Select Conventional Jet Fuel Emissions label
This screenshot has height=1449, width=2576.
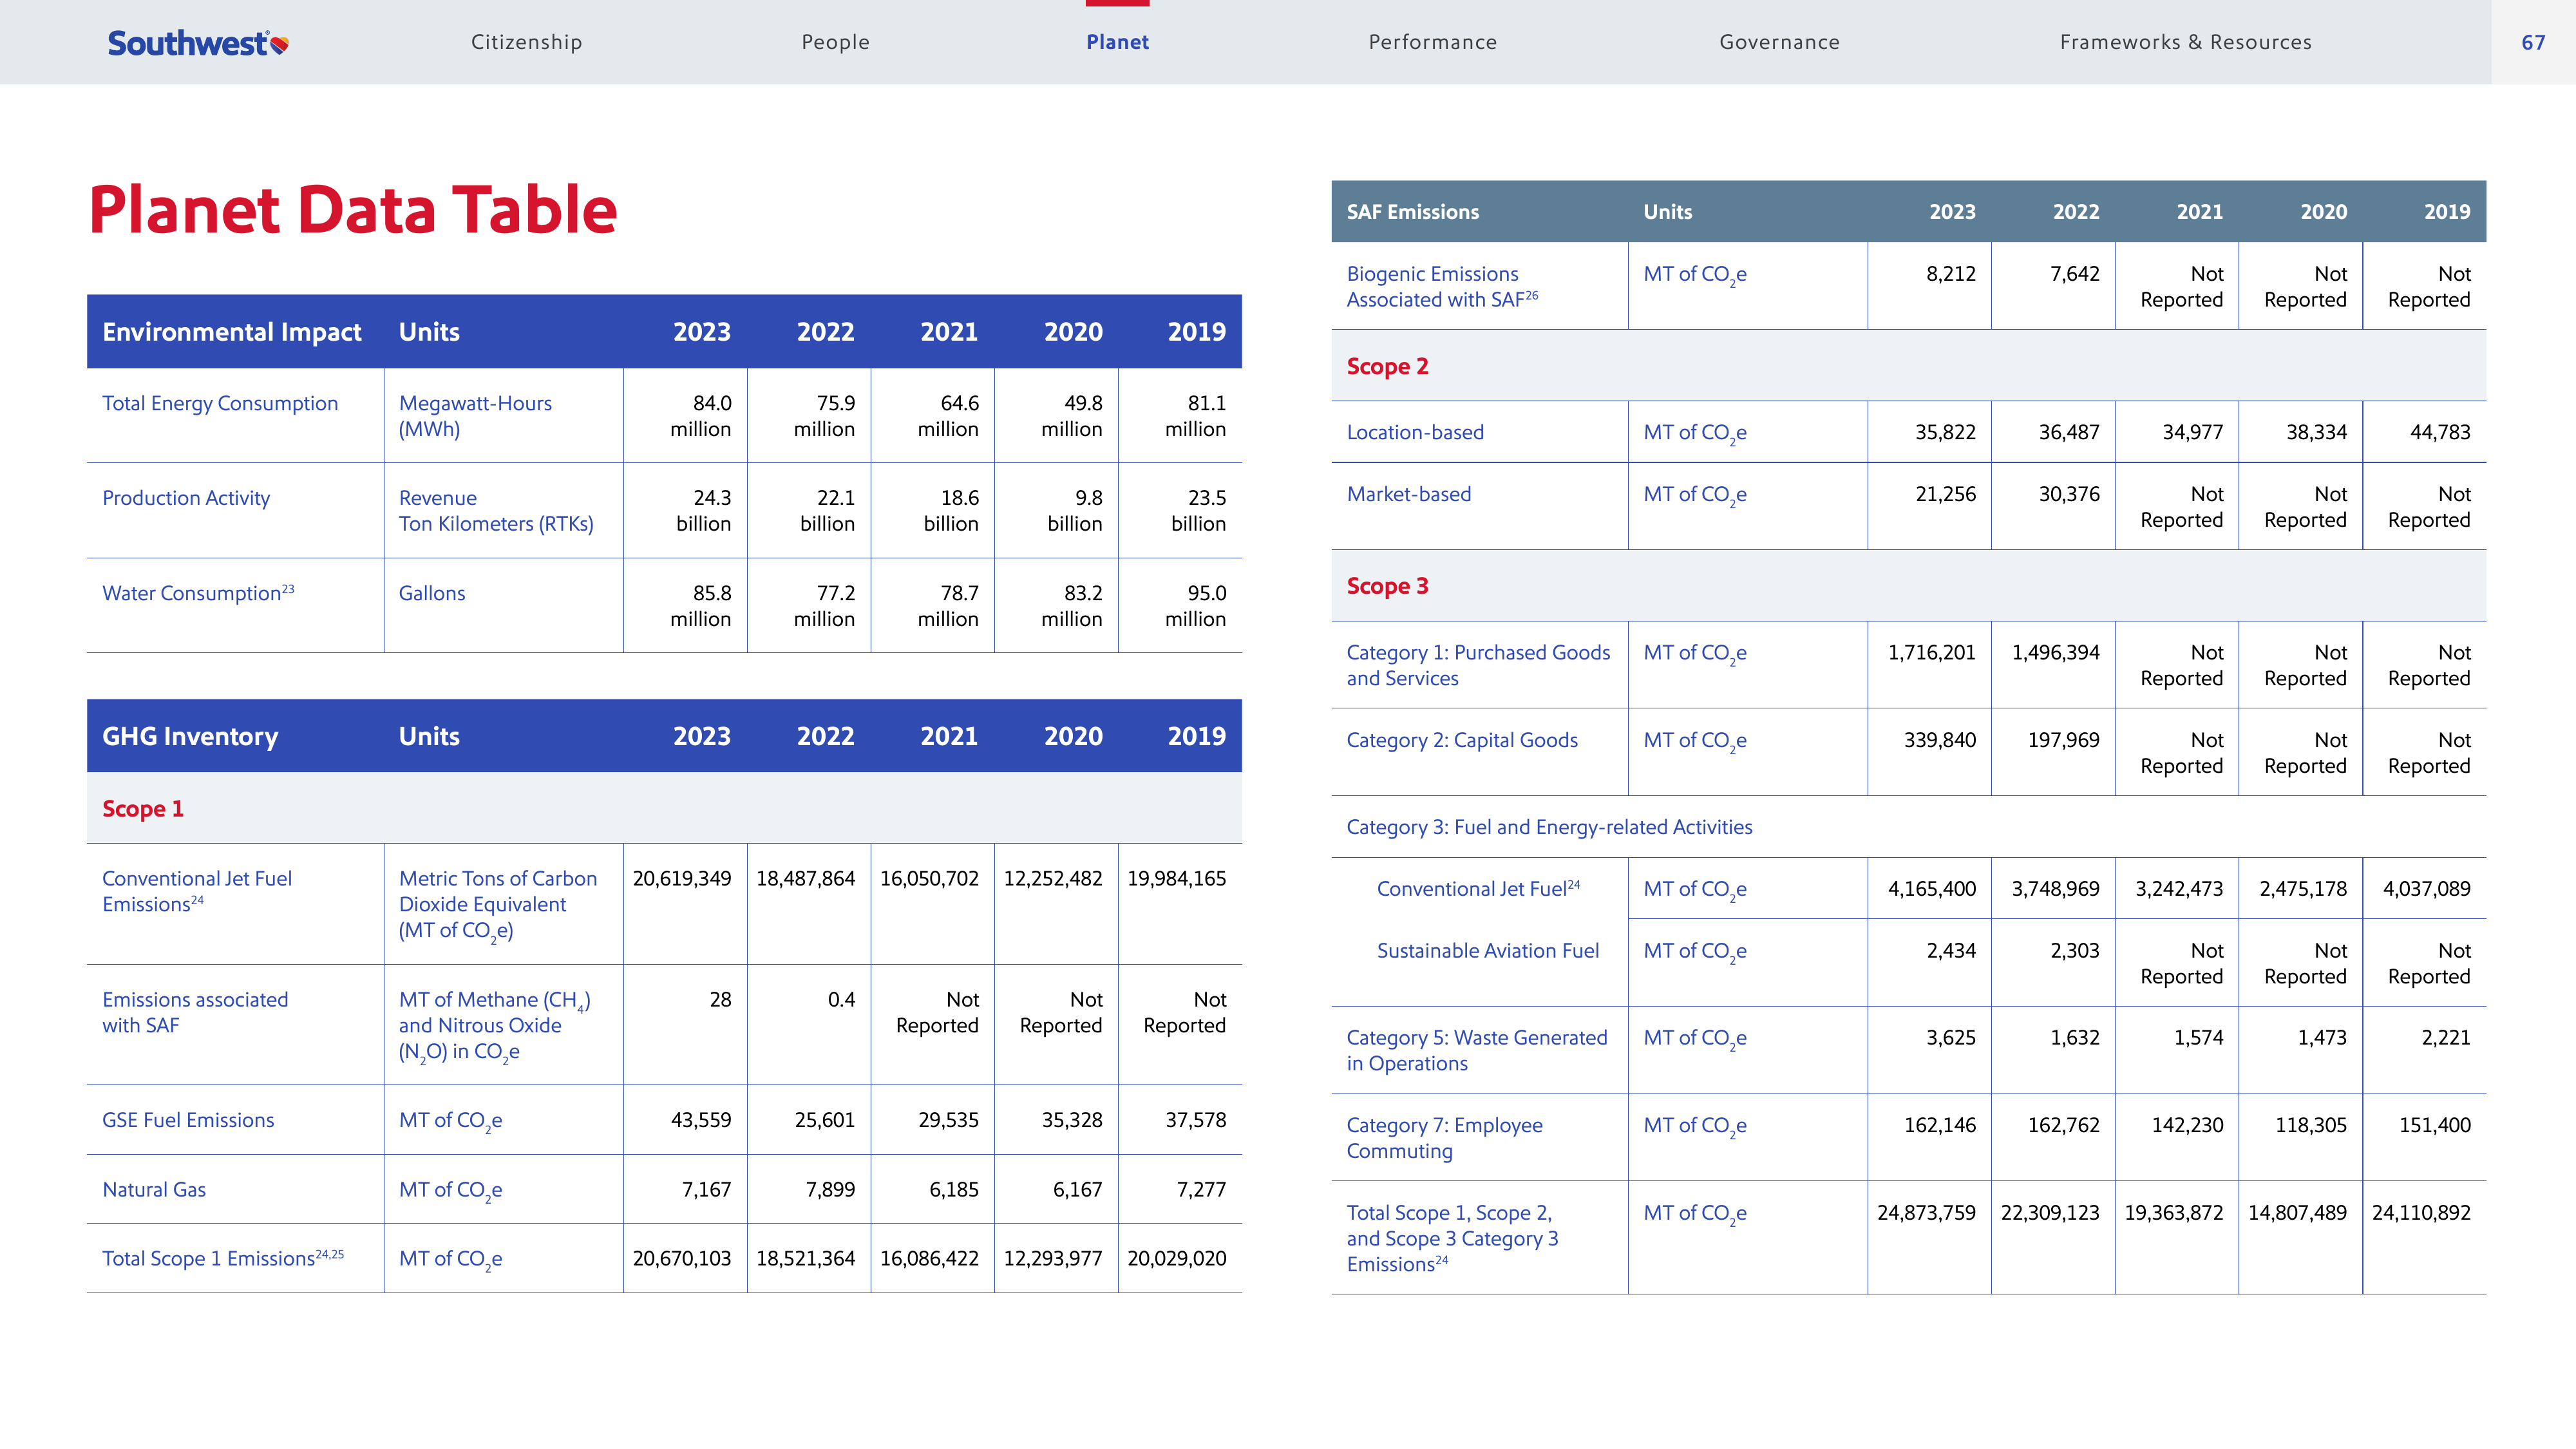(197, 891)
